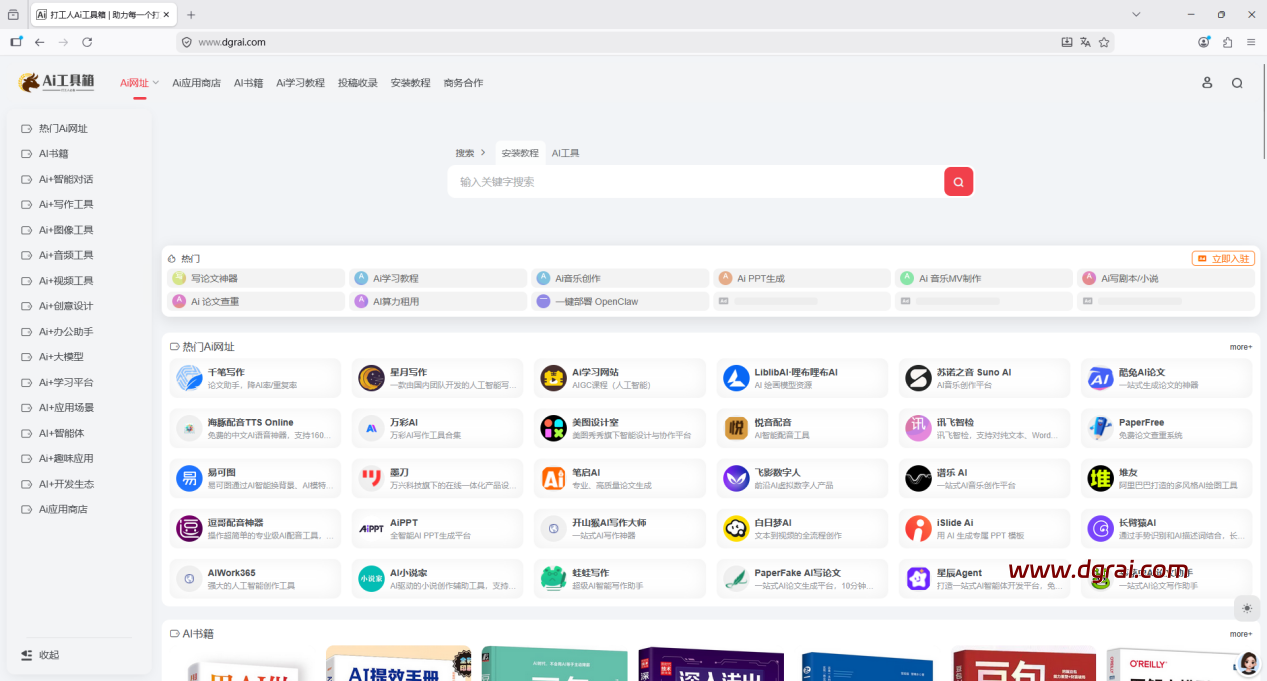Viewport: 1267px width, 681px height.
Task: Open the user account icon in header
Action: pyautogui.click(x=1207, y=83)
